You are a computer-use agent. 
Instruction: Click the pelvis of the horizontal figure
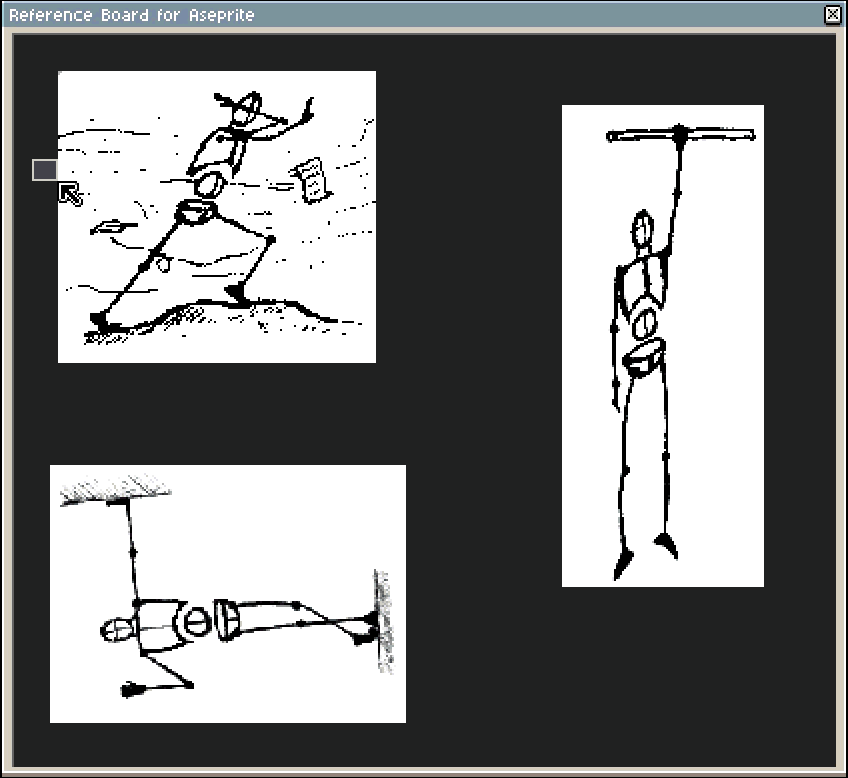tap(225, 620)
